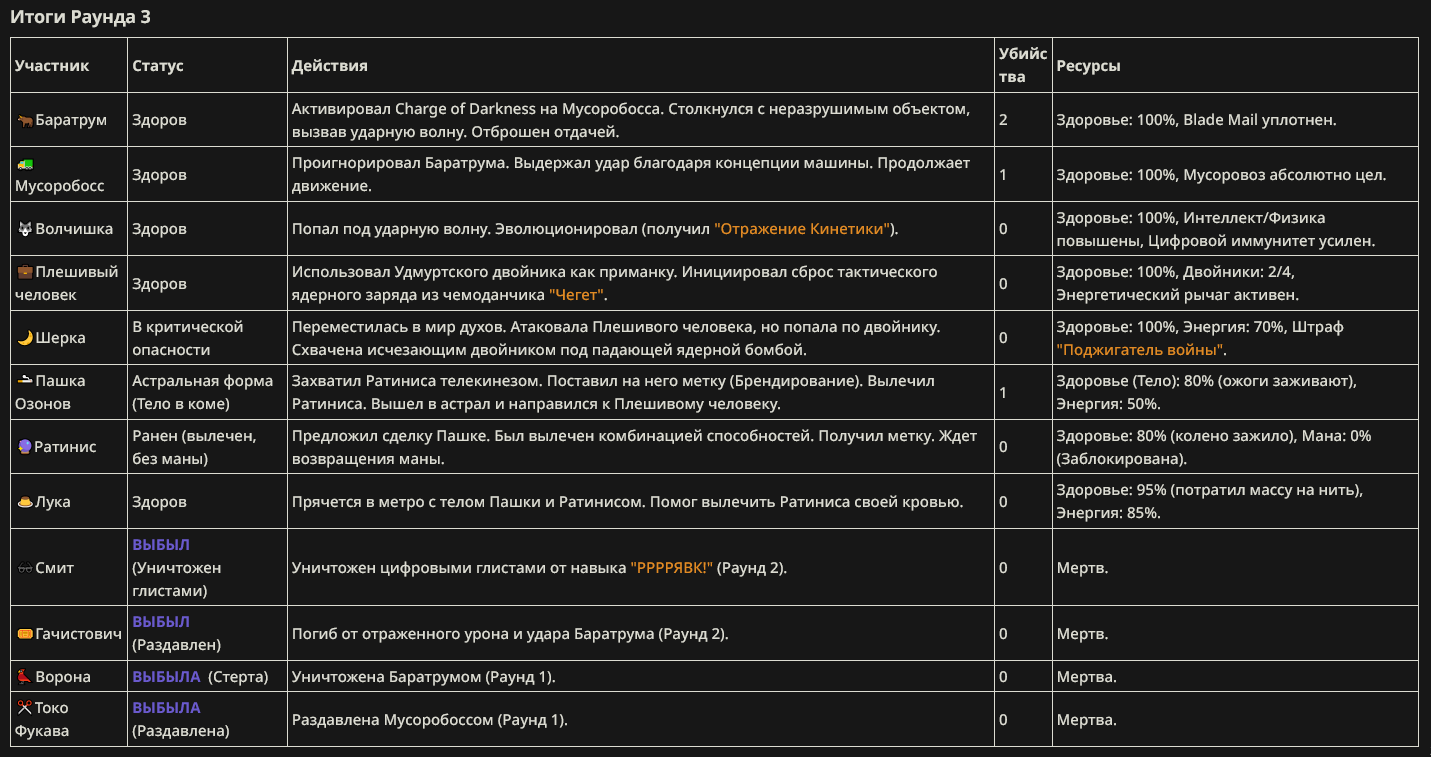Open the orange "Поджигатель войны" penalty text

1141,350
